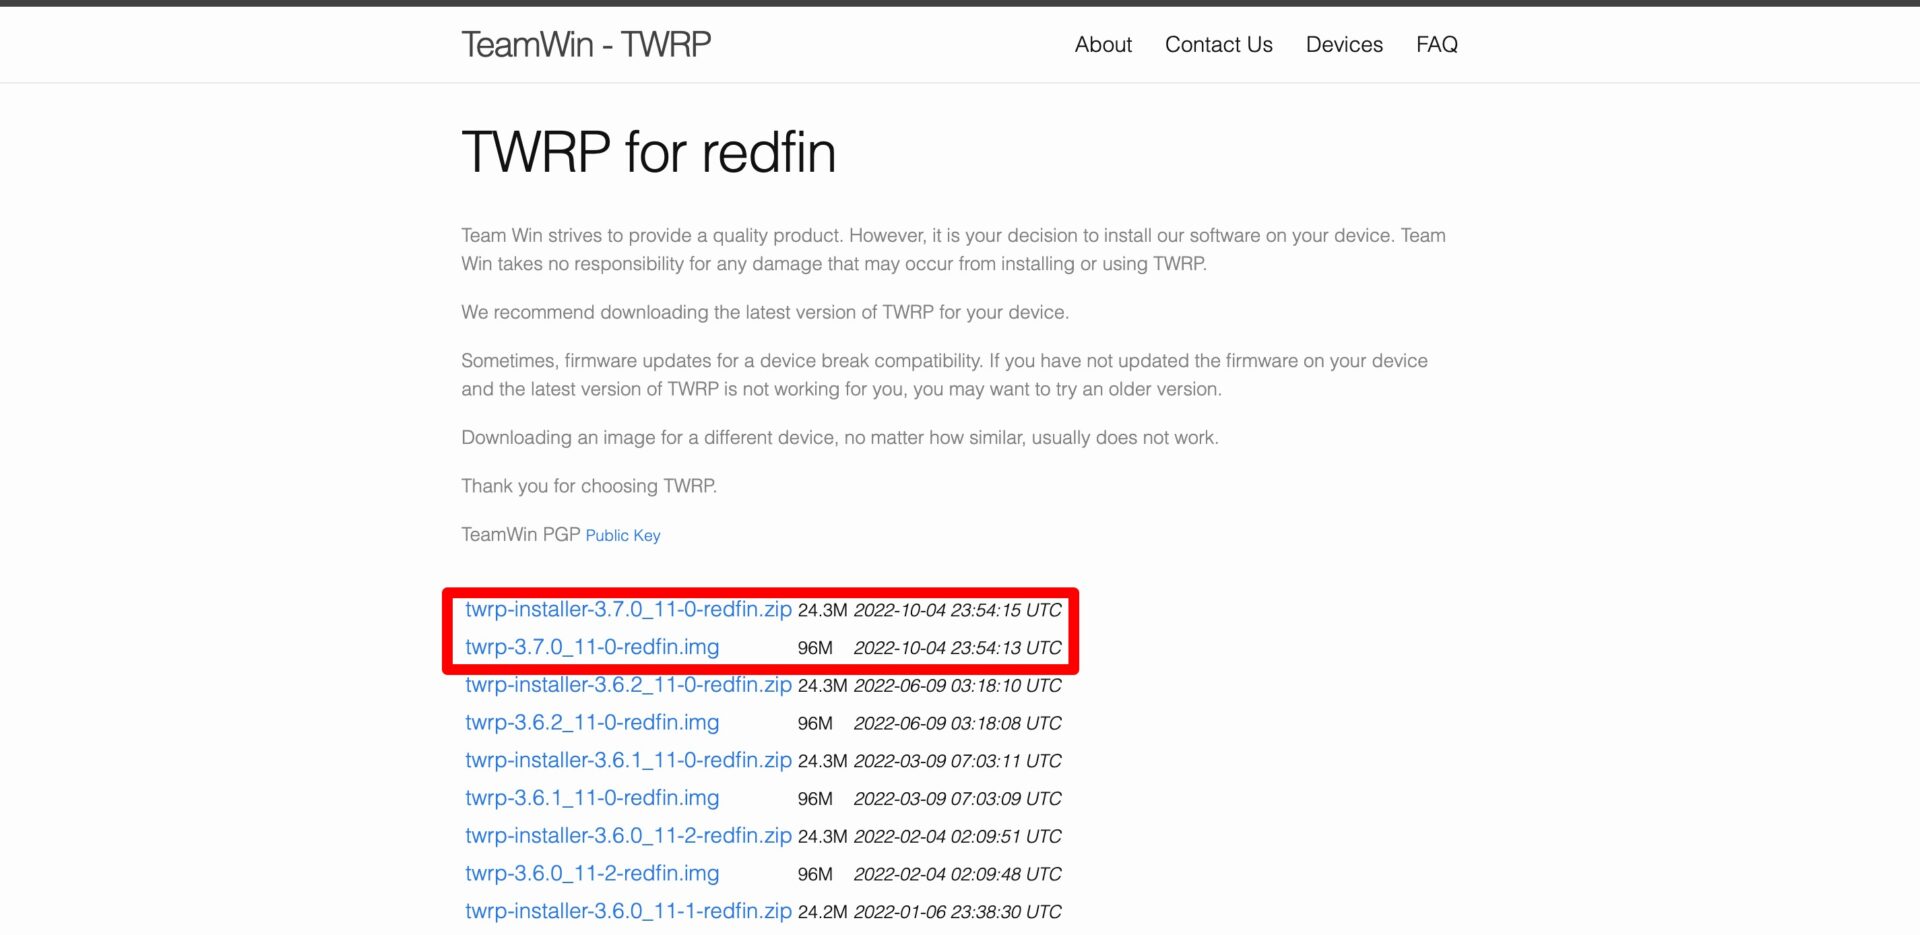Download twrp-3.6.1_11-0-redfin.img
Screen dimensions: 1920x935
point(591,797)
